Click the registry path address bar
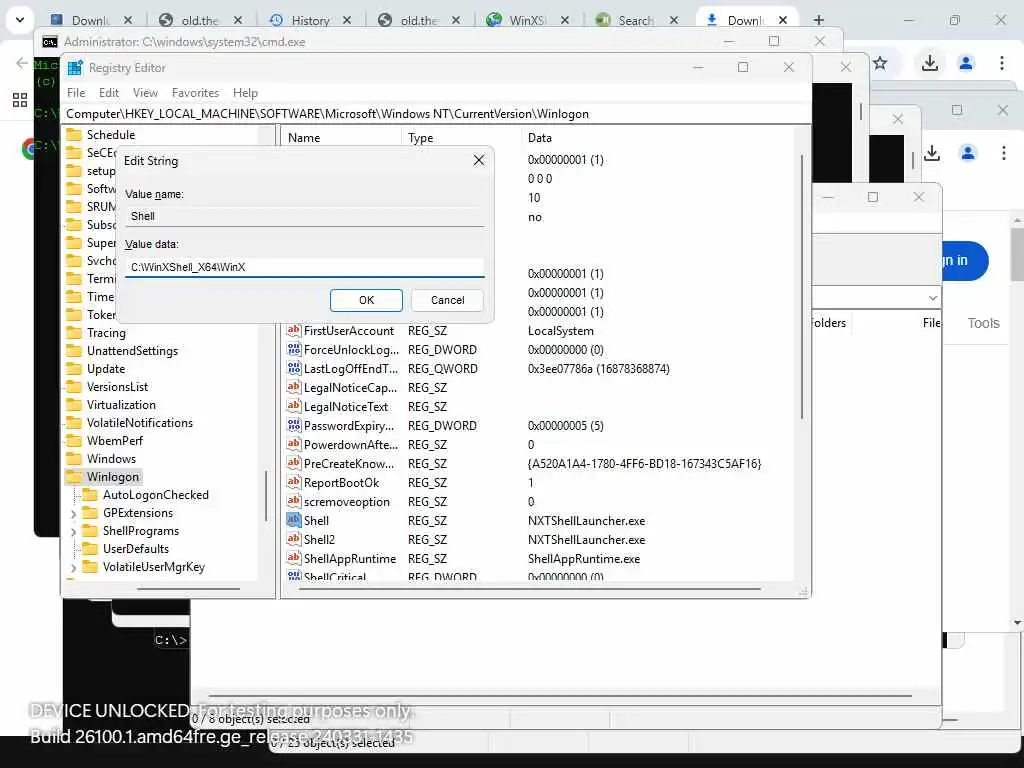 click(x=436, y=114)
